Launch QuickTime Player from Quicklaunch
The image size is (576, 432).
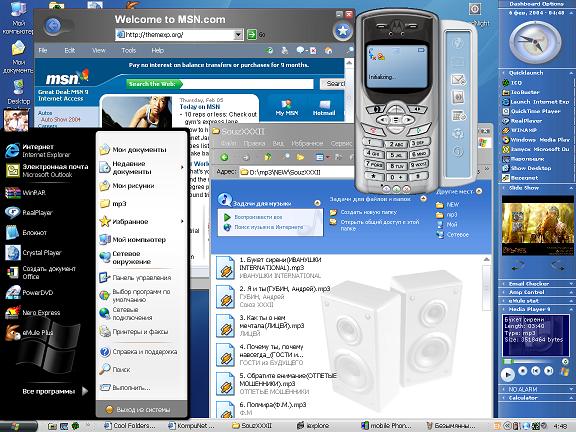coord(531,111)
